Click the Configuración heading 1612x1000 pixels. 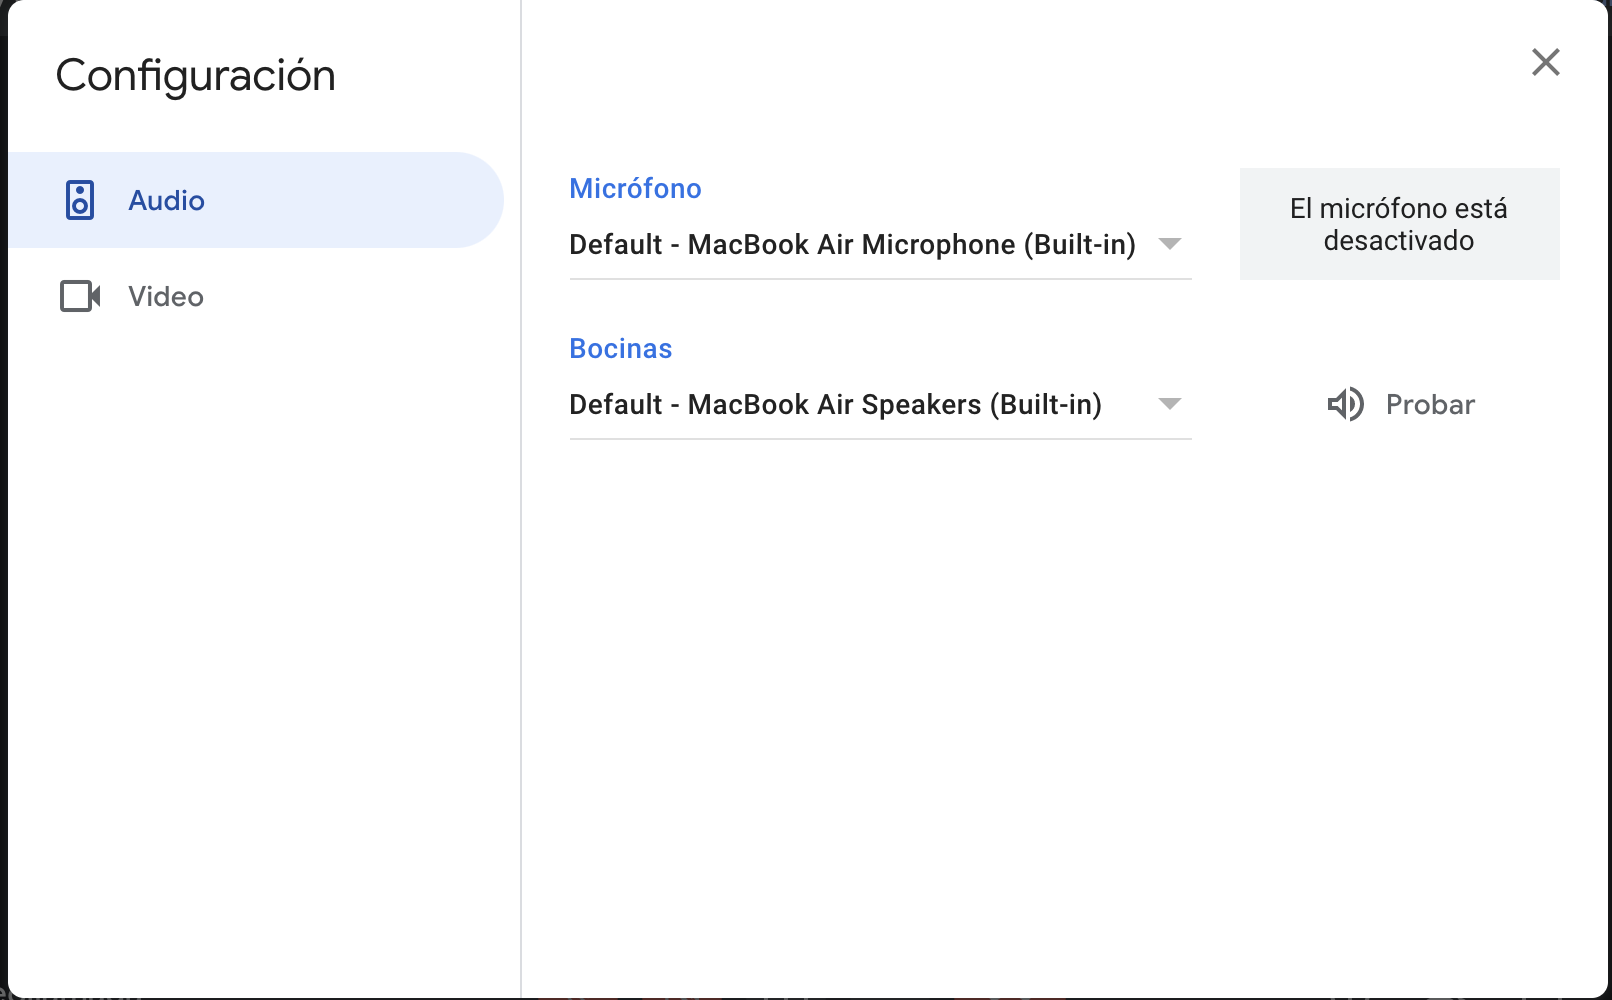click(x=196, y=75)
